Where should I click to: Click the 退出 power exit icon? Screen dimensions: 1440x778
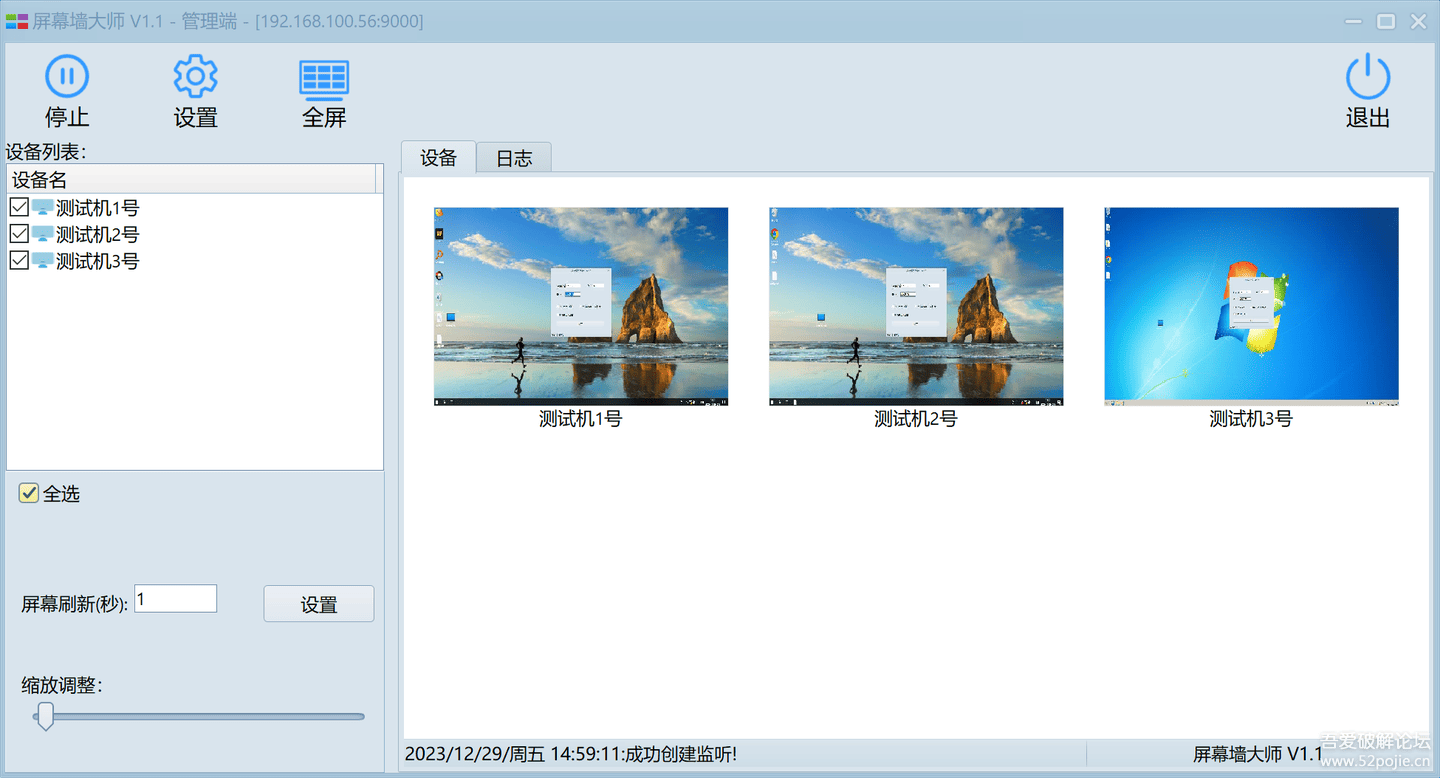tap(1367, 74)
